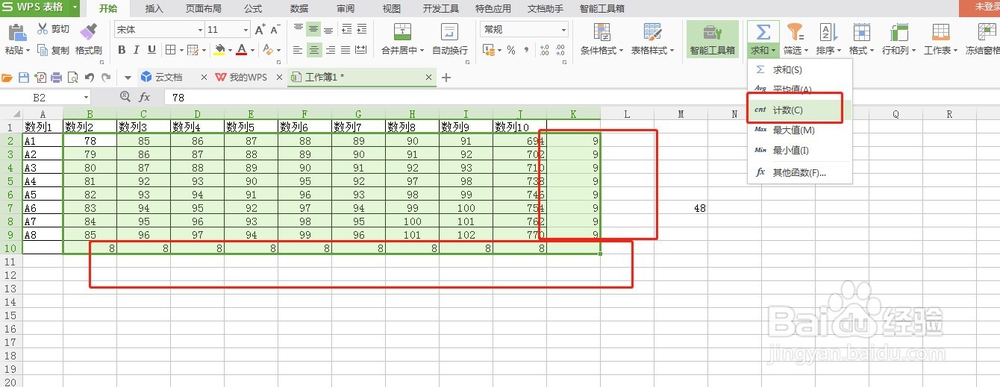Click the clear formatting eraser icon
The image size is (1000, 387).
pyautogui.click(x=267, y=50)
